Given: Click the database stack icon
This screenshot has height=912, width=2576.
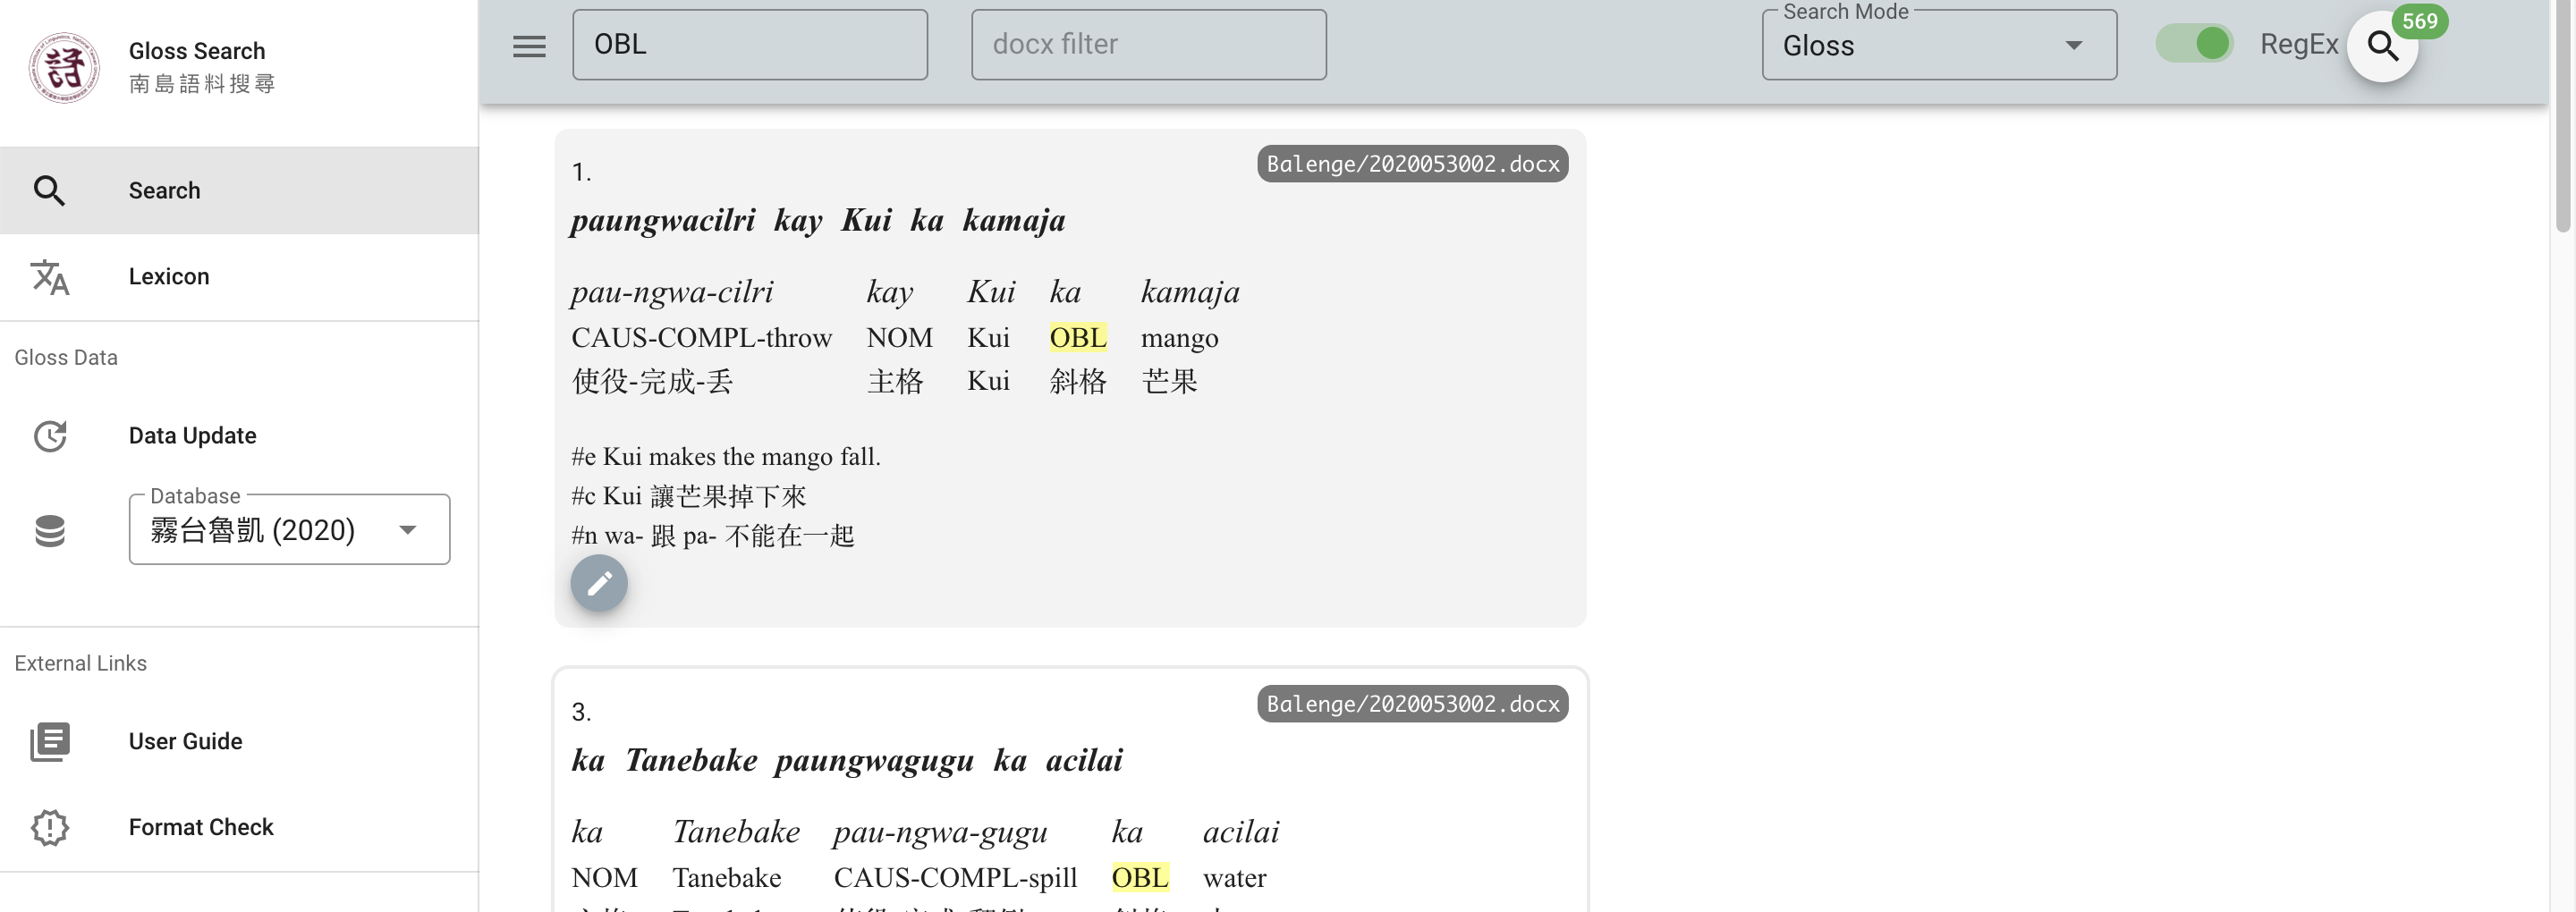Looking at the screenshot, I should (x=50, y=530).
